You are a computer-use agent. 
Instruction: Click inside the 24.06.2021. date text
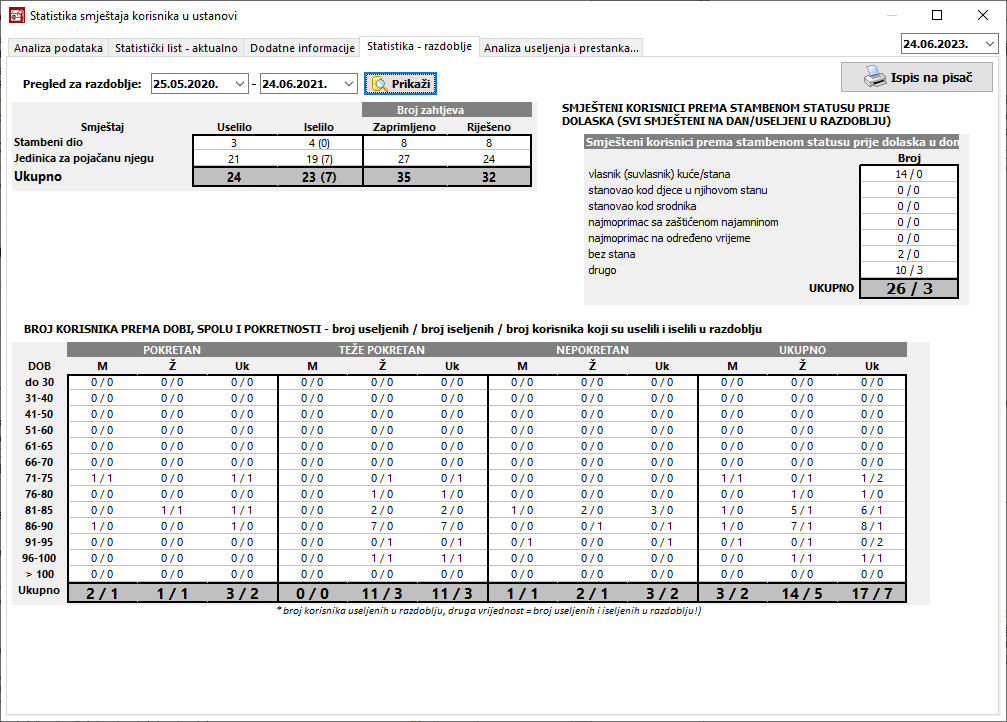point(298,85)
